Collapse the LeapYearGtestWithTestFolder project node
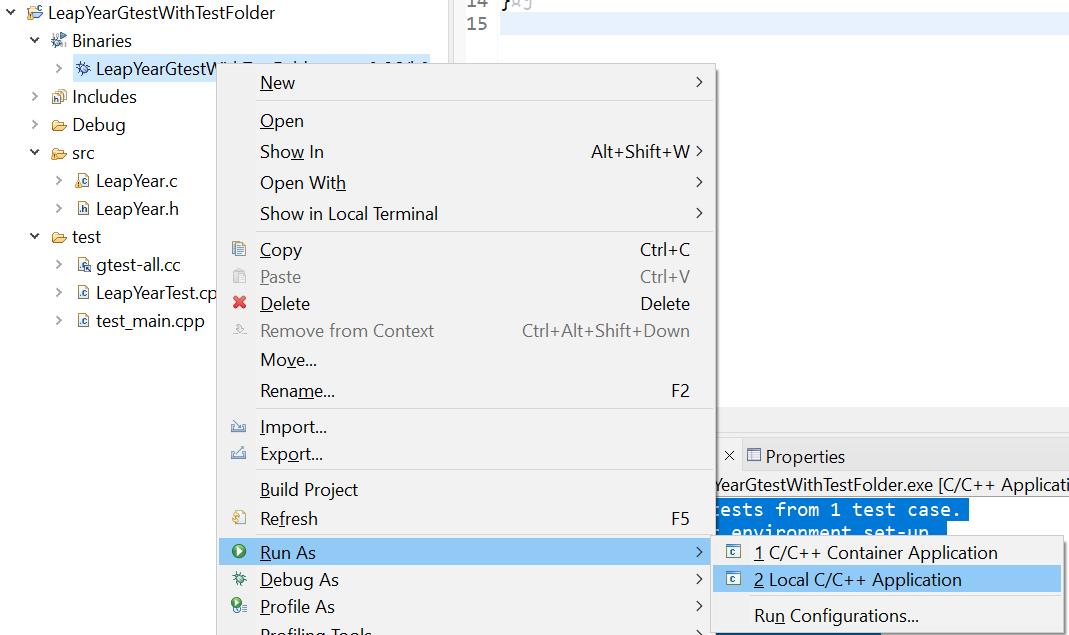The width and height of the screenshot is (1069, 635). [11, 12]
